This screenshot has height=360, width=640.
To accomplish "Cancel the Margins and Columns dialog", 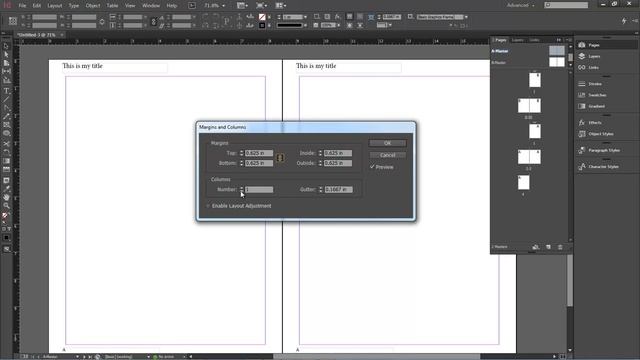I will (x=387, y=155).
